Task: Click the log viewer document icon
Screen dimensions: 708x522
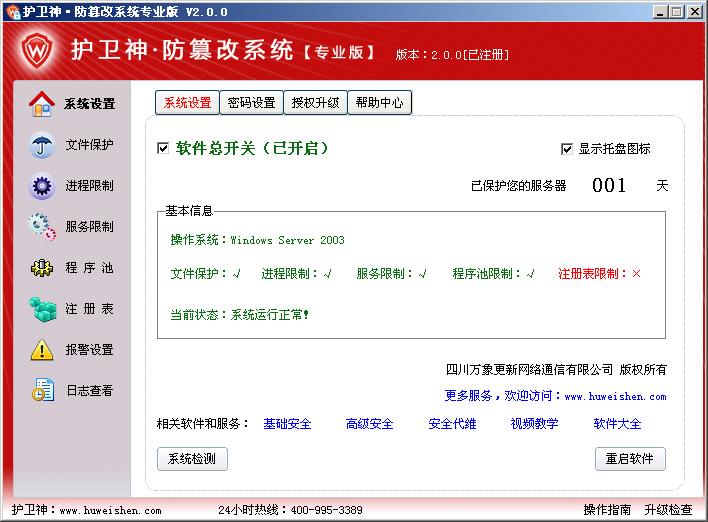Action: click(43, 390)
